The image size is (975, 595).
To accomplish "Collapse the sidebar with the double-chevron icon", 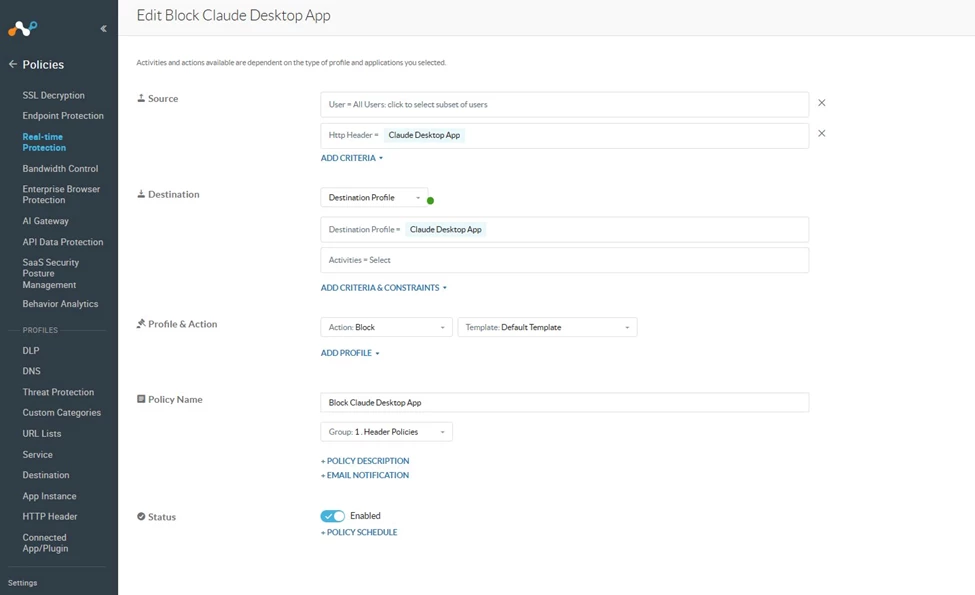I will [x=103, y=29].
